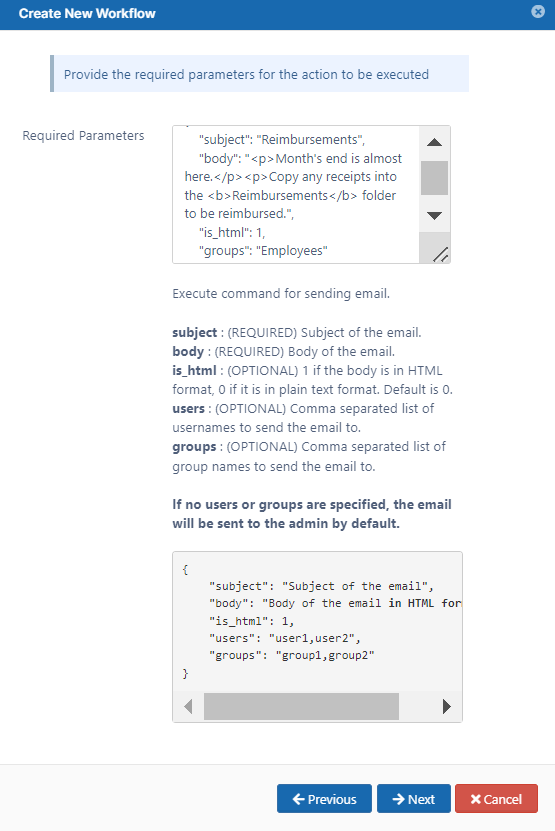Viewport: 555px width, 831px height.
Task: Click the vertical scrollbar thumb in parameters box
Action: [x=435, y=178]
